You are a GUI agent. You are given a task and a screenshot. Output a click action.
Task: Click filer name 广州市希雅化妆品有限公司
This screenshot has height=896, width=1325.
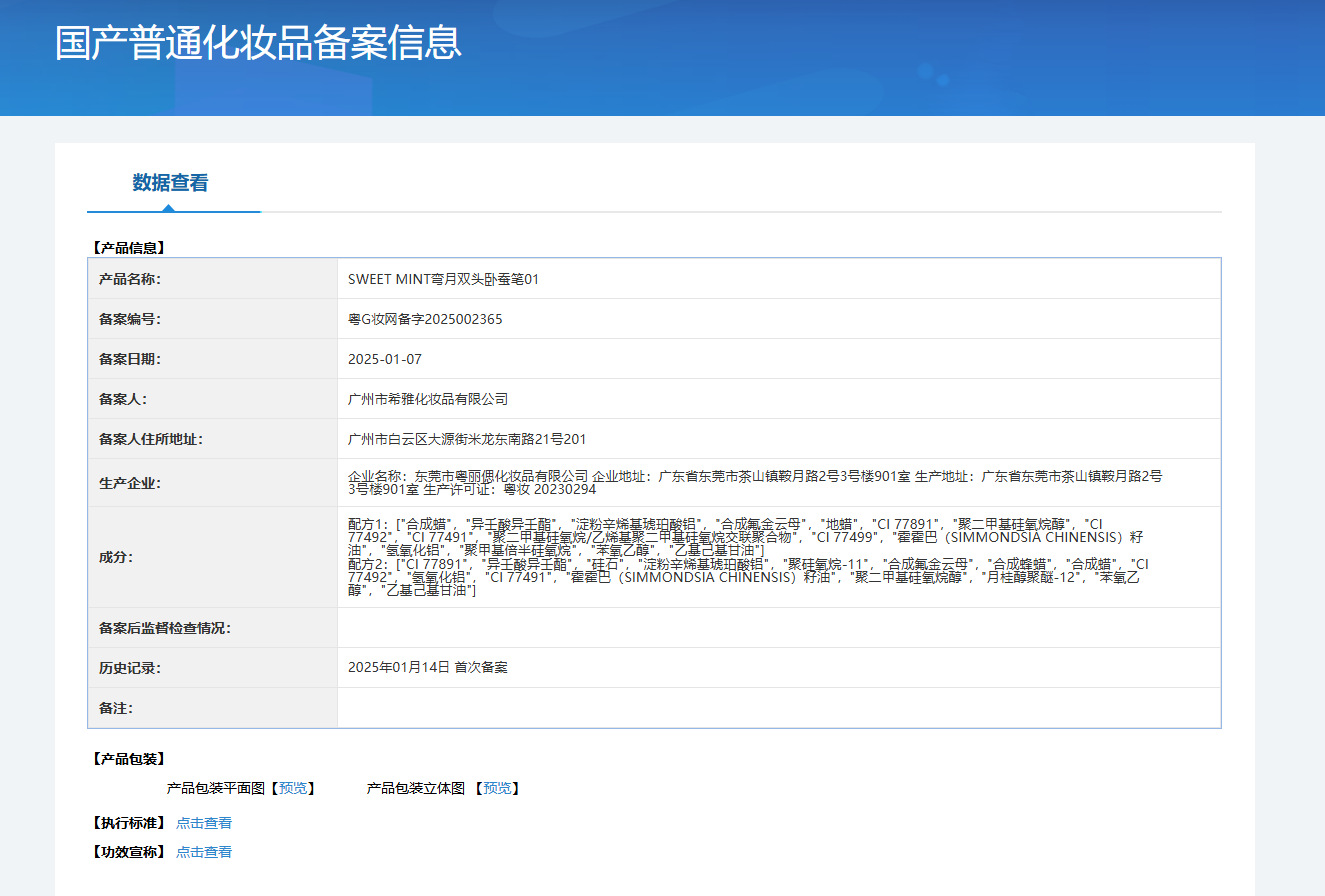pyautogui.click(x=428, y=399)
